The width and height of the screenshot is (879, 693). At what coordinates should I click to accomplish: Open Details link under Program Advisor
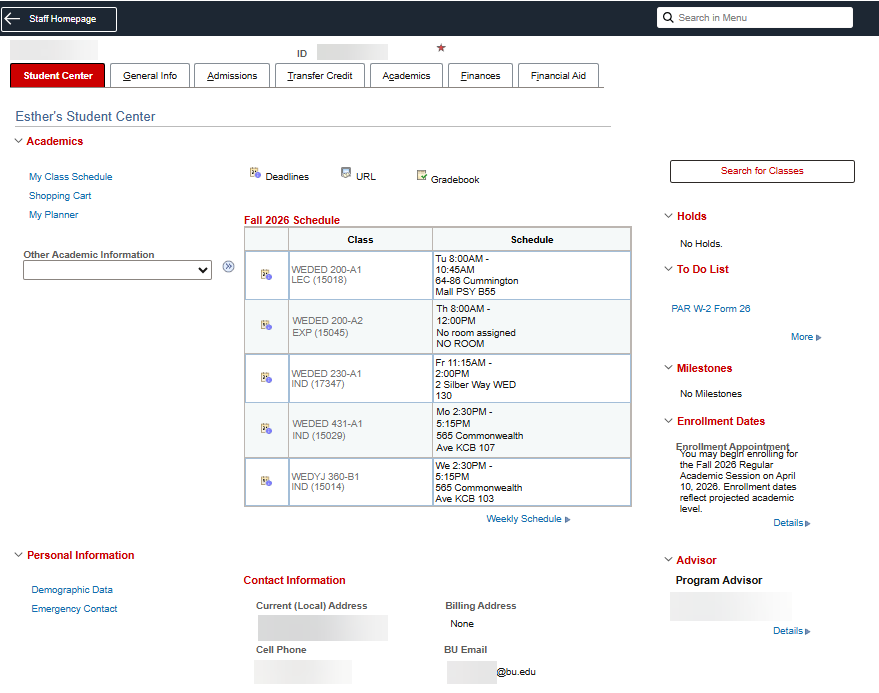[x=792, y=631]
